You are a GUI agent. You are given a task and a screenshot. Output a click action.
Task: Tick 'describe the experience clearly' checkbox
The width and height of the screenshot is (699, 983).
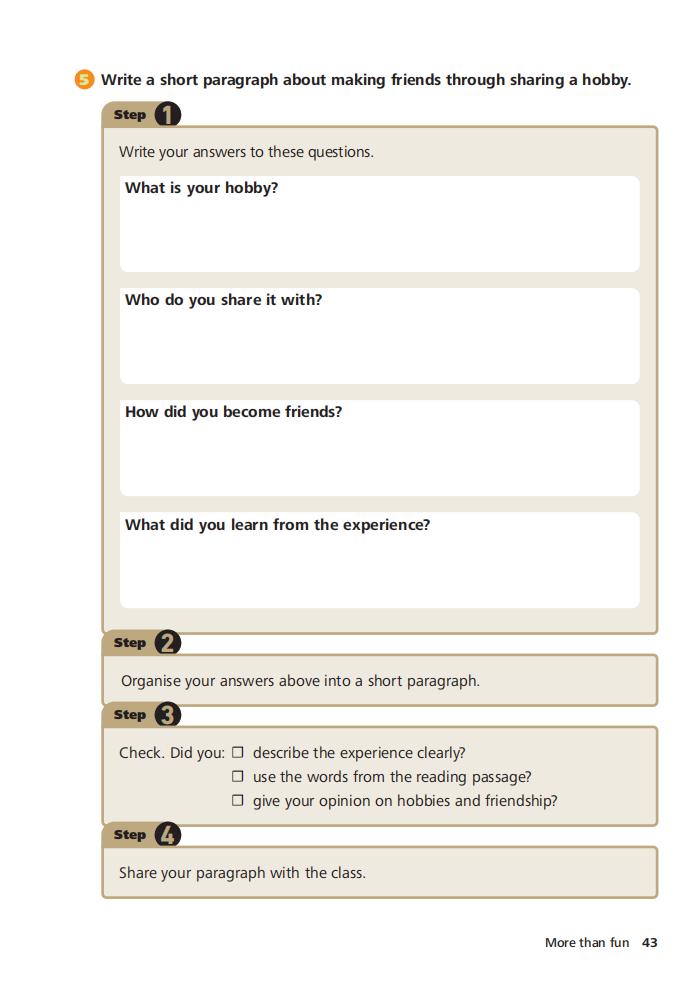[x=238, y=752]
